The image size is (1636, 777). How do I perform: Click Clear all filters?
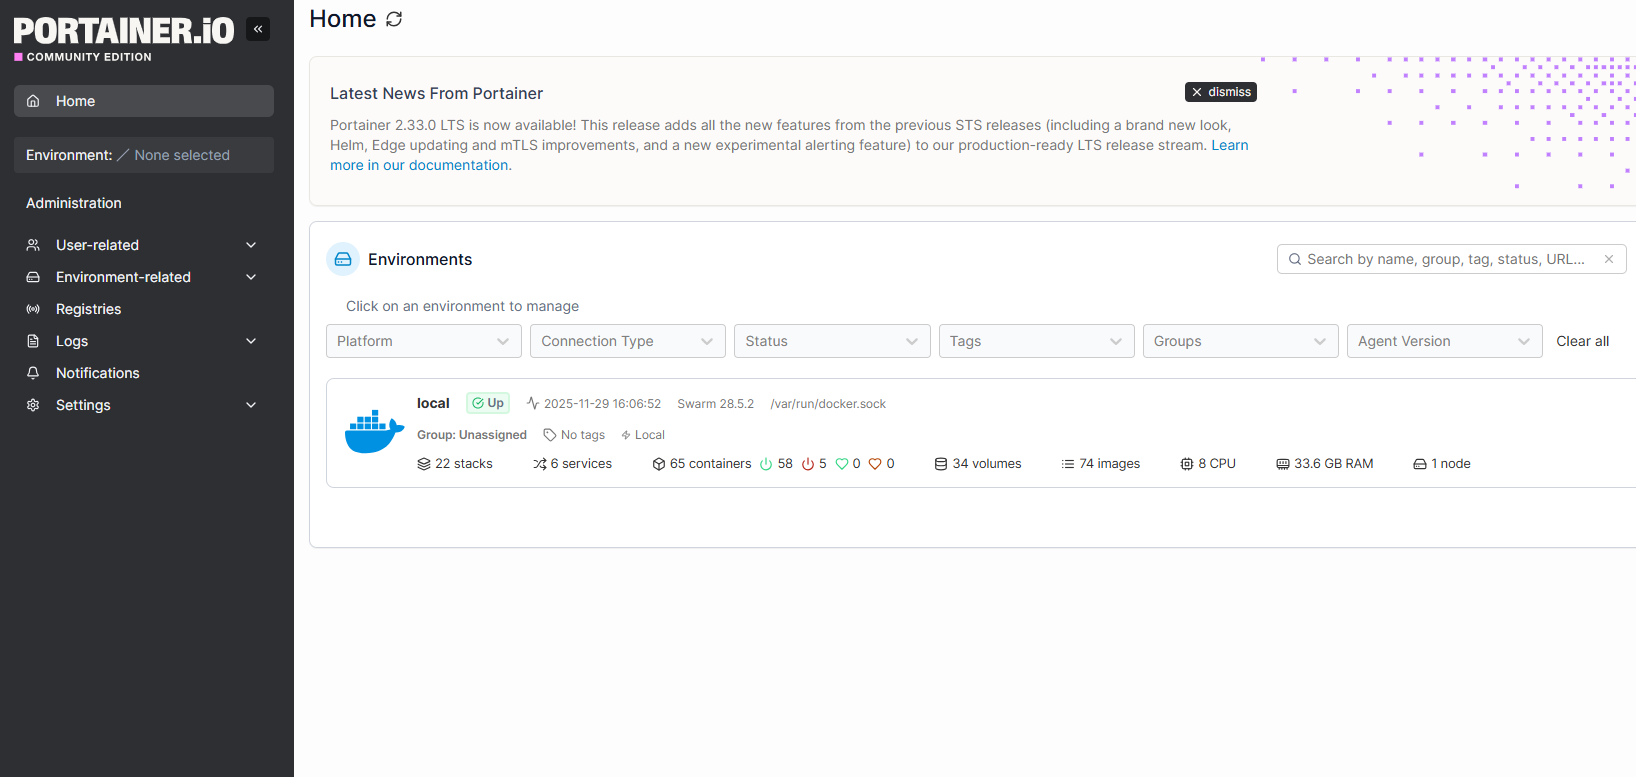click(1582, 341)
